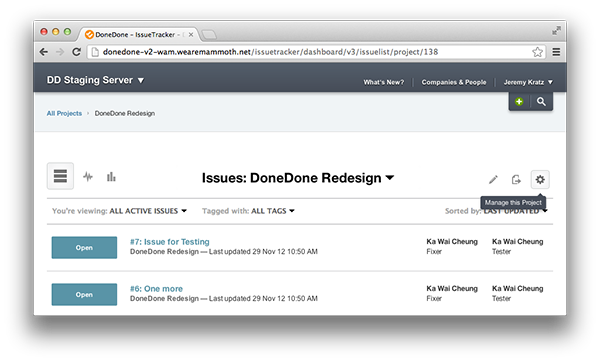Click the browser forward arrow
The image size is (600, 362).
60,52
